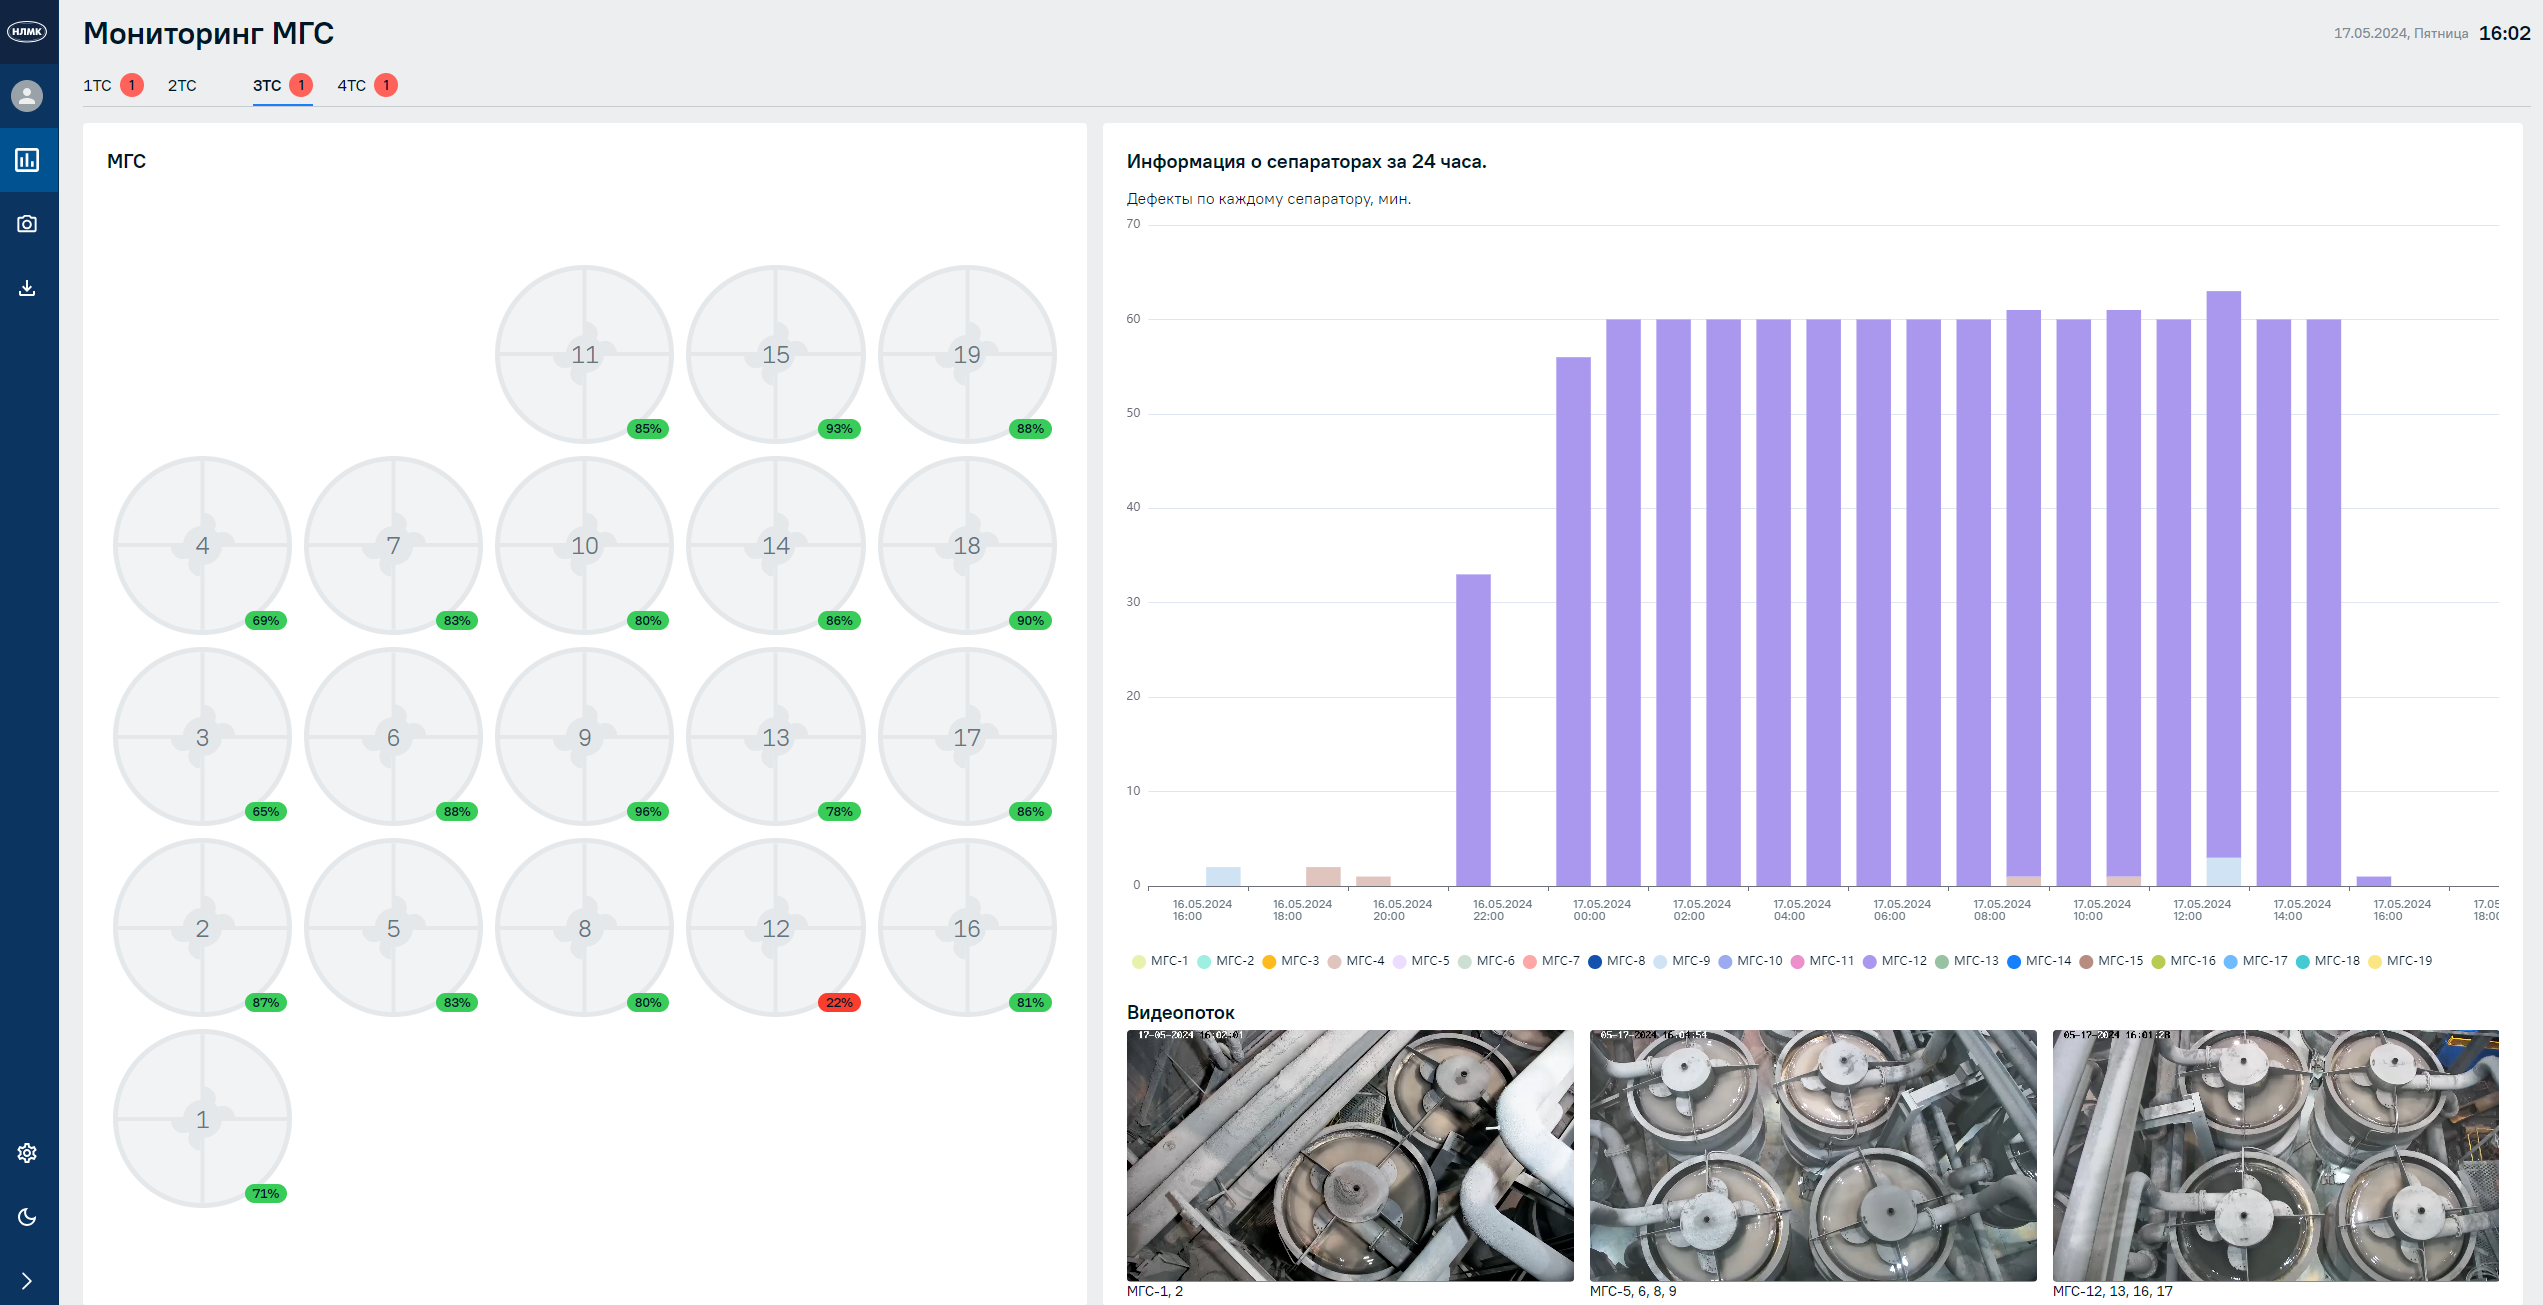The image size is (2543, 1305).
Task: Open video stream МГС-5, 6, 8, 9 thumbnail
Action: coord(1813,1155)
